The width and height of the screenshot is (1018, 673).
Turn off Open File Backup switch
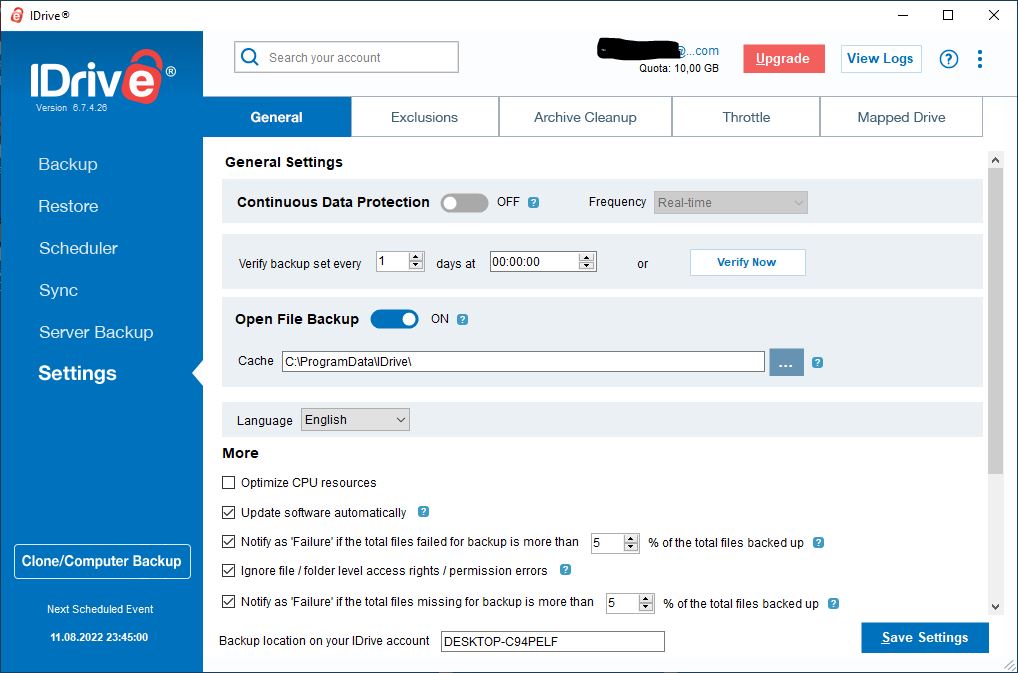[394, 319]
